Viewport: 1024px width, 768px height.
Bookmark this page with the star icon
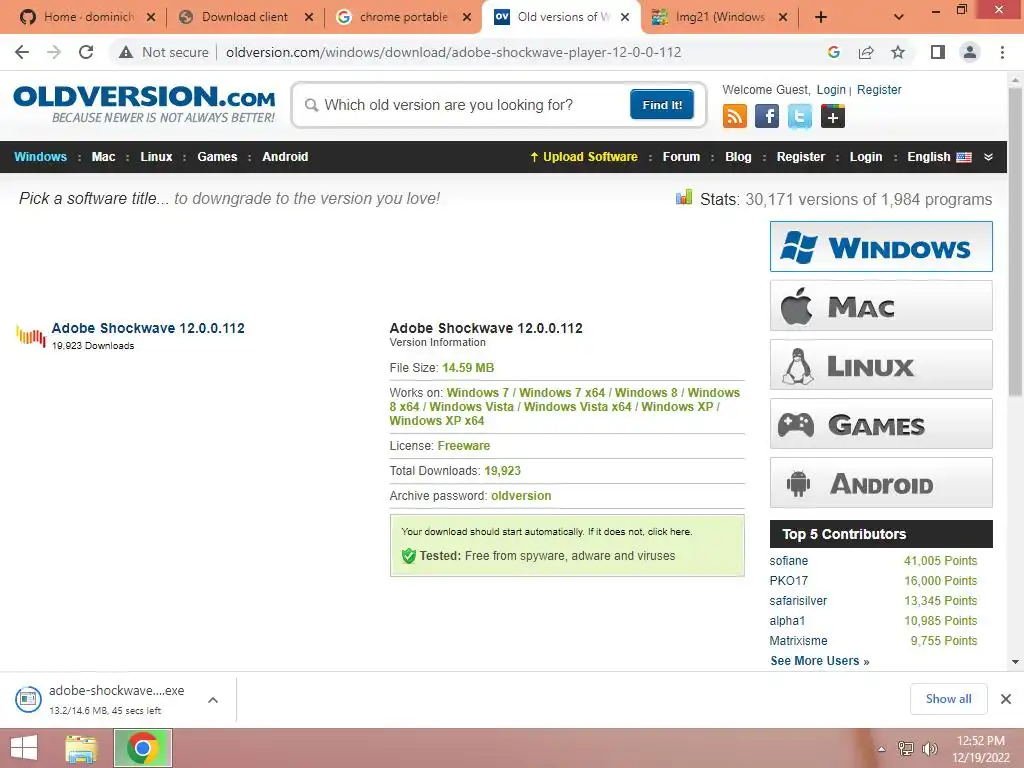point(898,52)
